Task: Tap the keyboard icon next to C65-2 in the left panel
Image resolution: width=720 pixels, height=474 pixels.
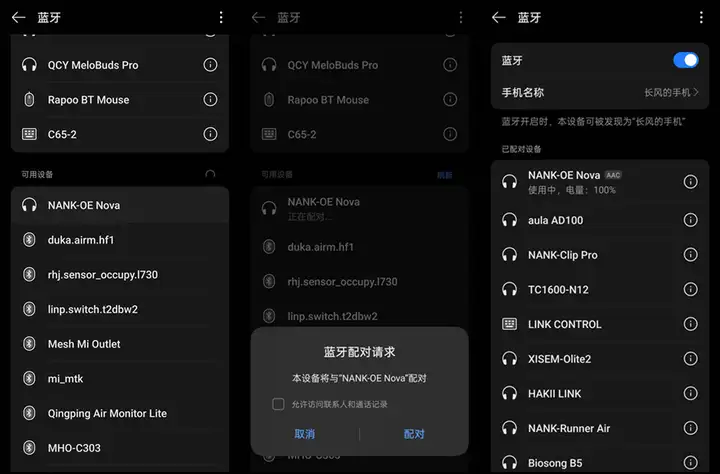Action: pos(29,134)
